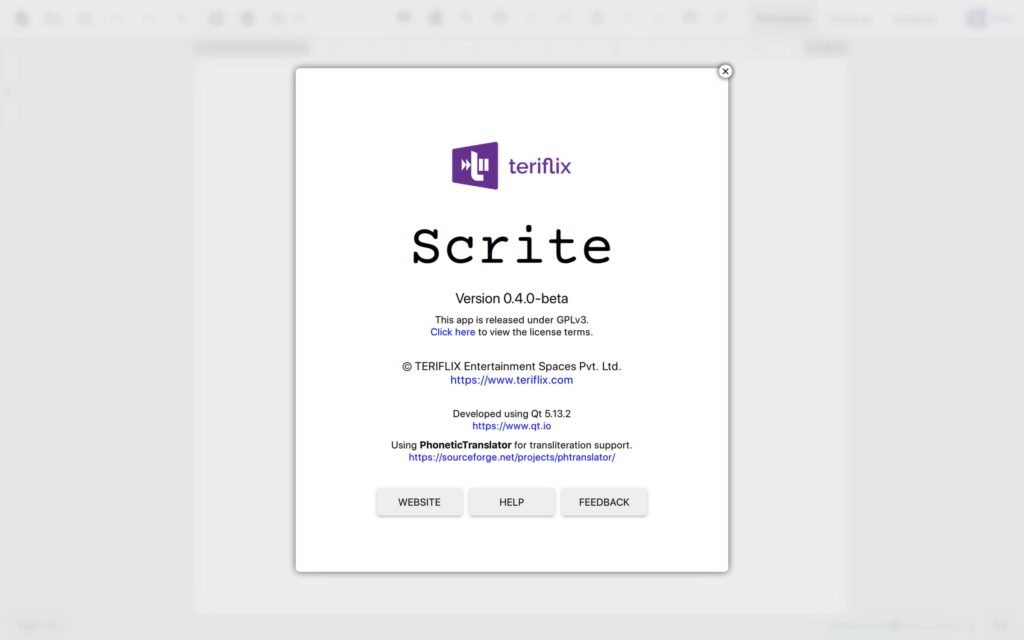Click the large Scrite title text
1024x640 pixels.
click(x=511, y=246)
